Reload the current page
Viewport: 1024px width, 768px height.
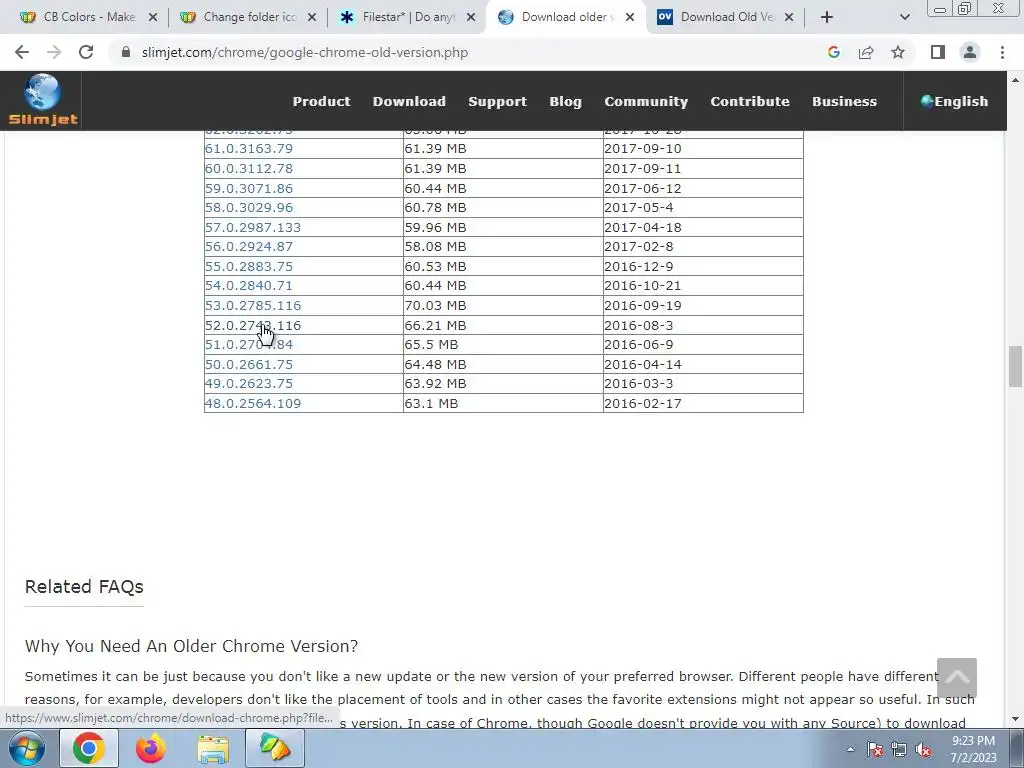(86, 52)
